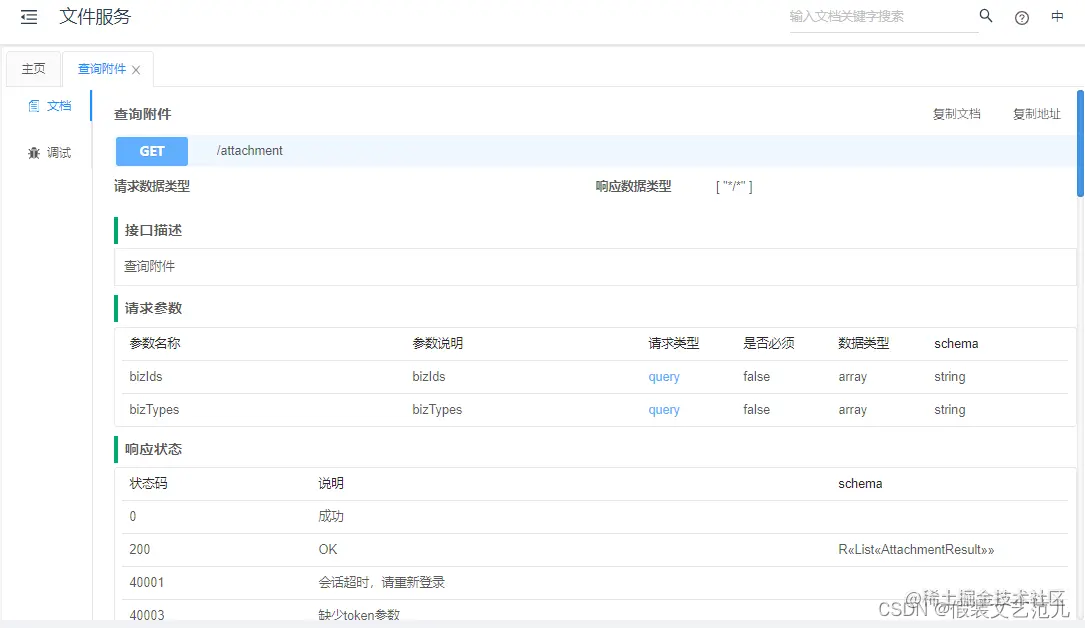Click bizIds parameter name cell

(x=146, y=377)
